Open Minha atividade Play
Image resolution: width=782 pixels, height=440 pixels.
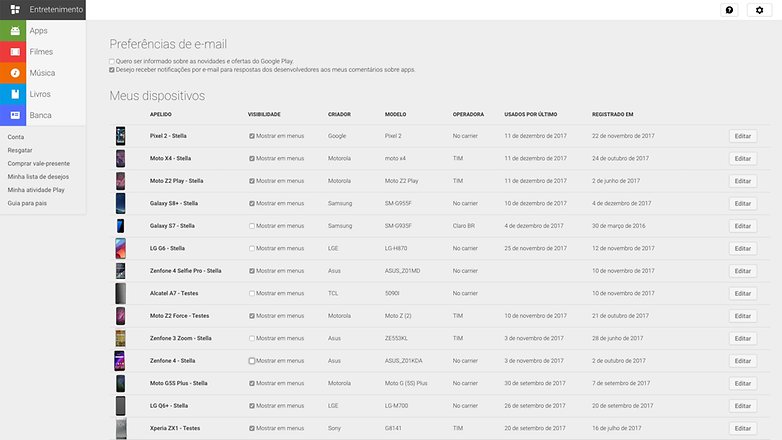(x=36, y=190)
